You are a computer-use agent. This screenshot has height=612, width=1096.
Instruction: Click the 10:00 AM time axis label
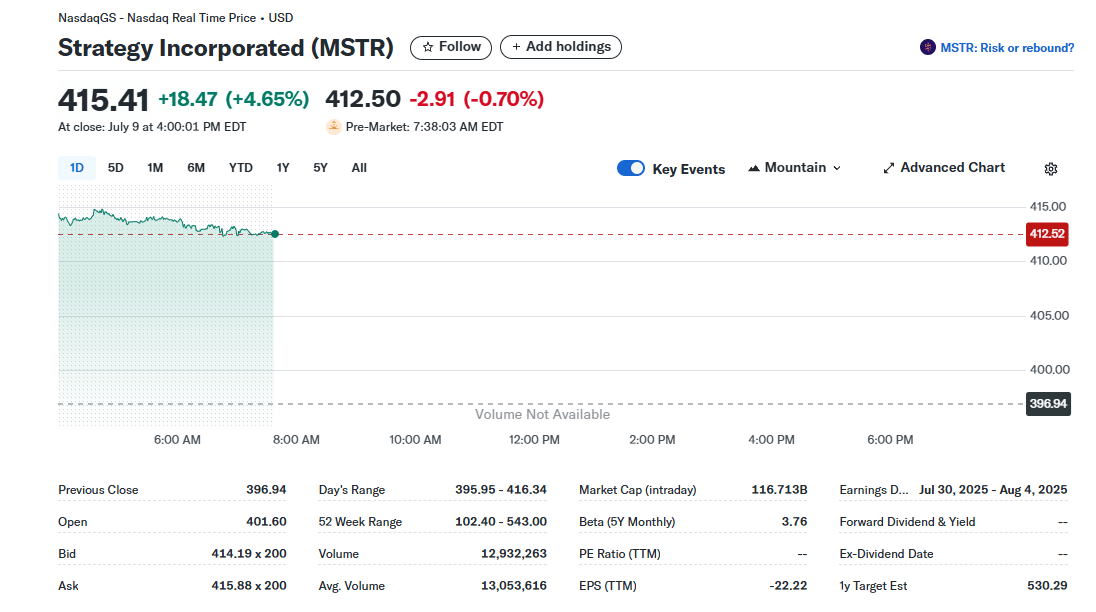point(415,440)
